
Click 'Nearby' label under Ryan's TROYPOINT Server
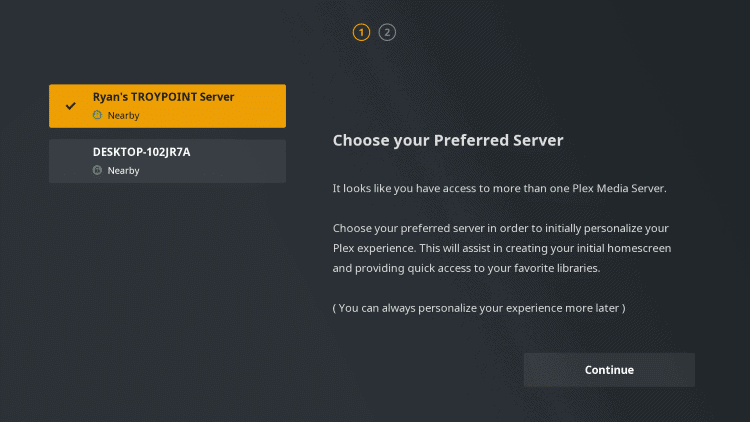(x=123, y=115)
